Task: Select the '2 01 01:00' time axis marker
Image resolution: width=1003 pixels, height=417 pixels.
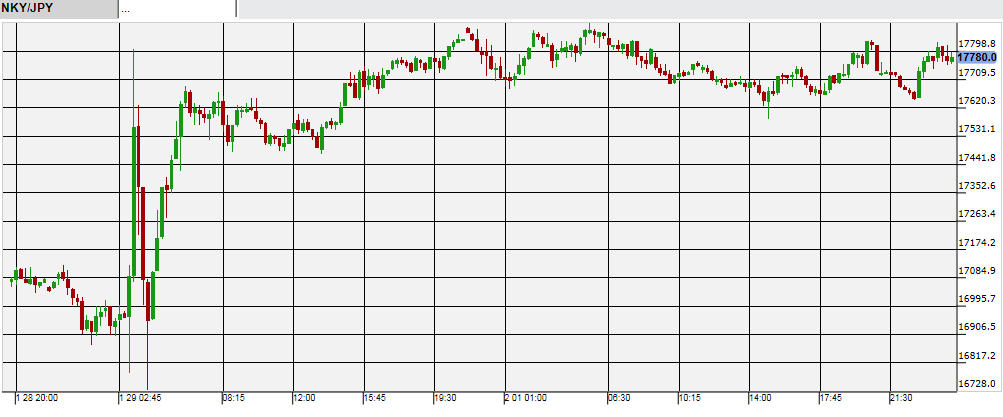Action: coord(526,398)
